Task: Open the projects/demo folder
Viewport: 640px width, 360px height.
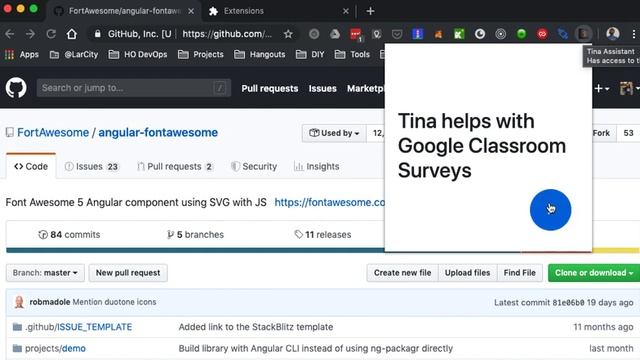Action: tap(56, 349)
